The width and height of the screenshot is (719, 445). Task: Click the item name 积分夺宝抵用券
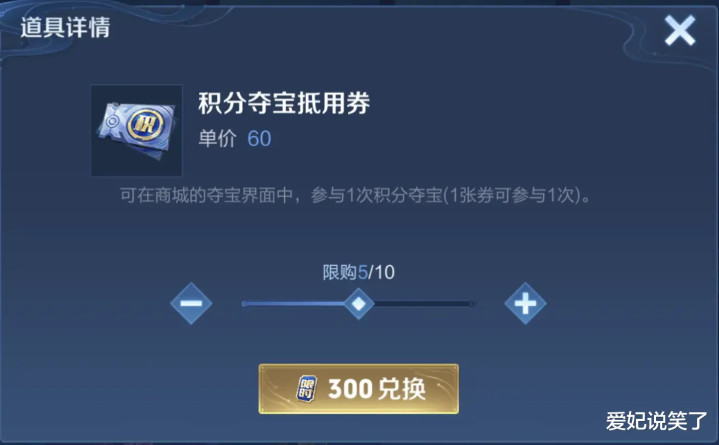click(284, 103)
